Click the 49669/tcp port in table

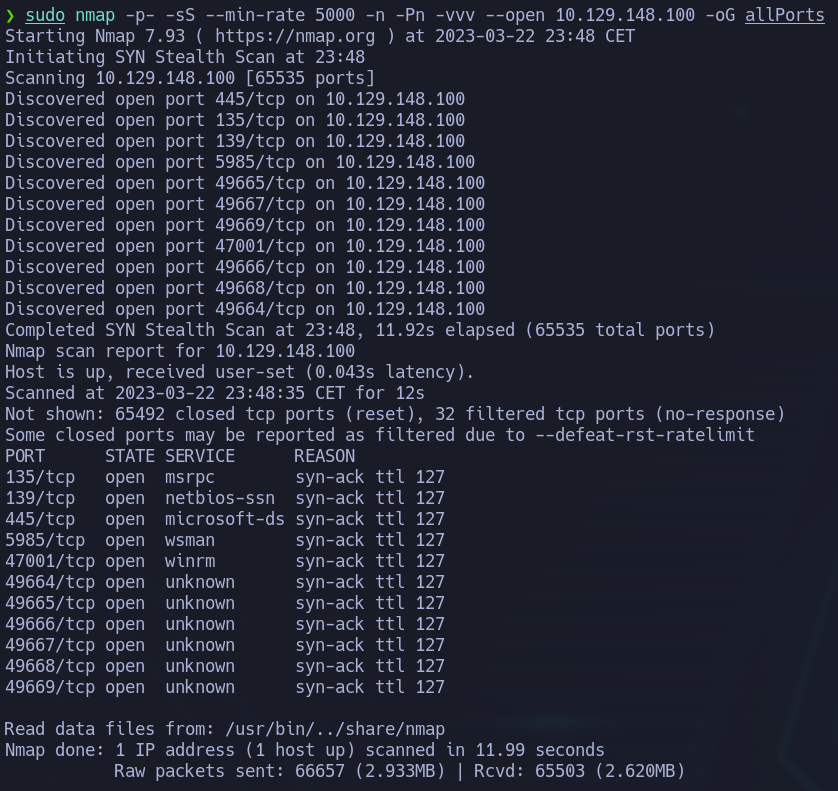(50, 687)
